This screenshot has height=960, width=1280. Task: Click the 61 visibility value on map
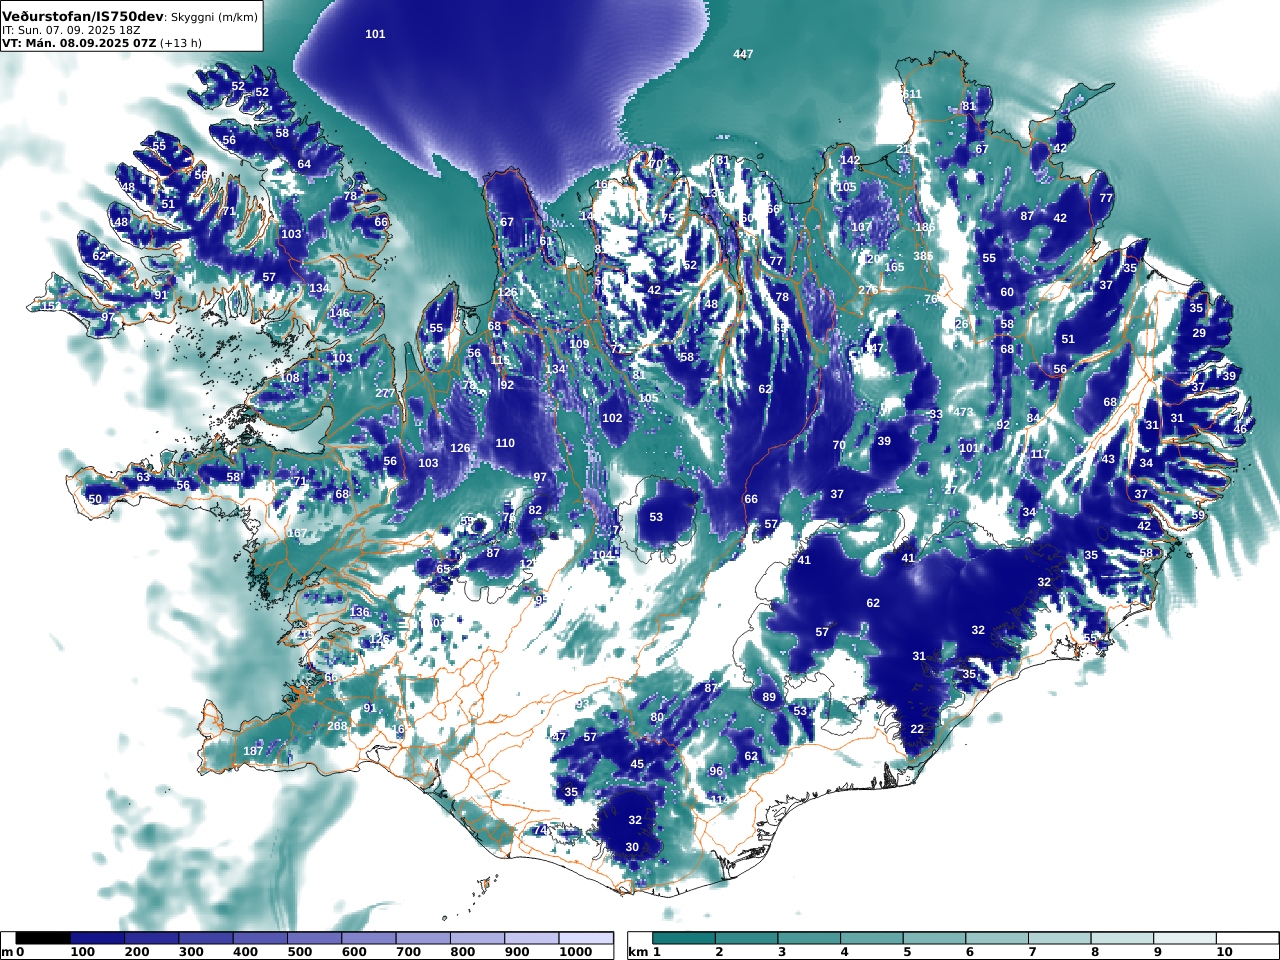545,241
